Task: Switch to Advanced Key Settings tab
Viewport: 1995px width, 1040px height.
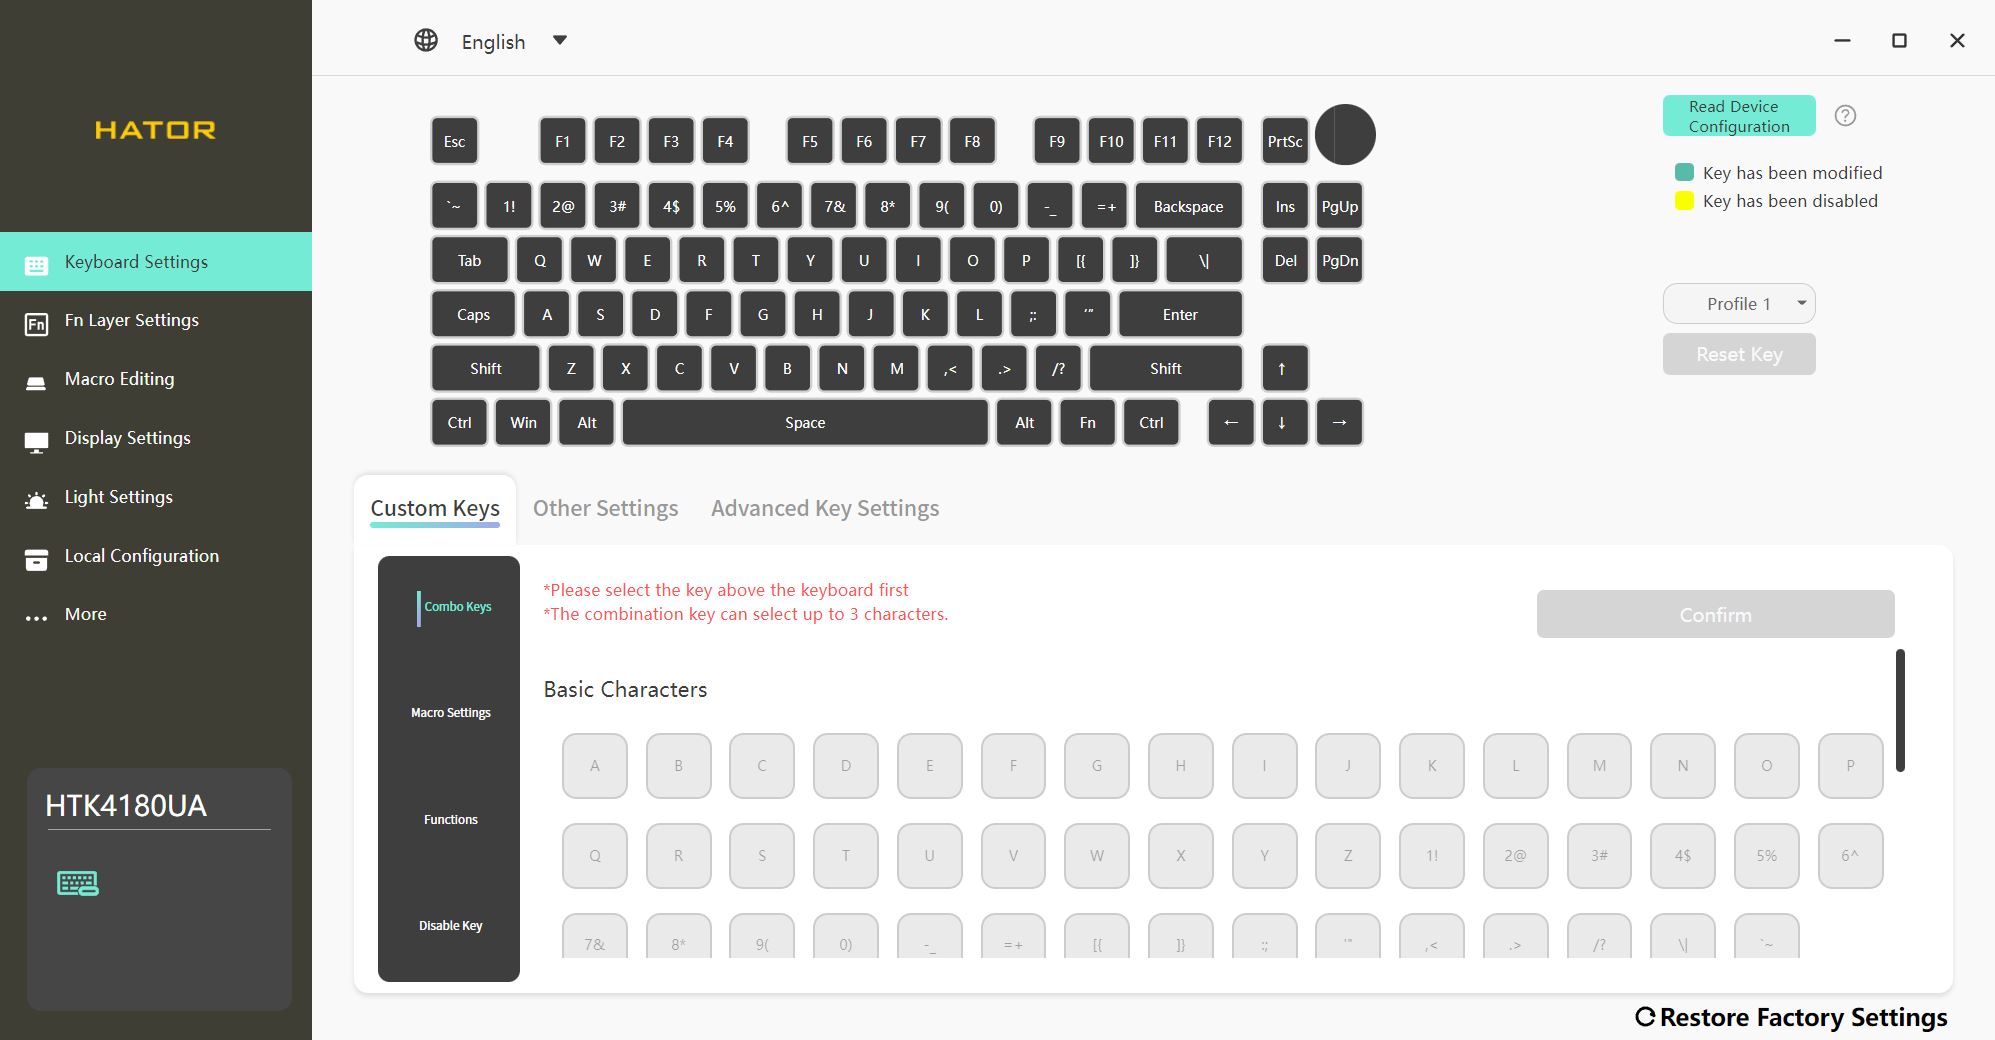Action: click(825, 508)
